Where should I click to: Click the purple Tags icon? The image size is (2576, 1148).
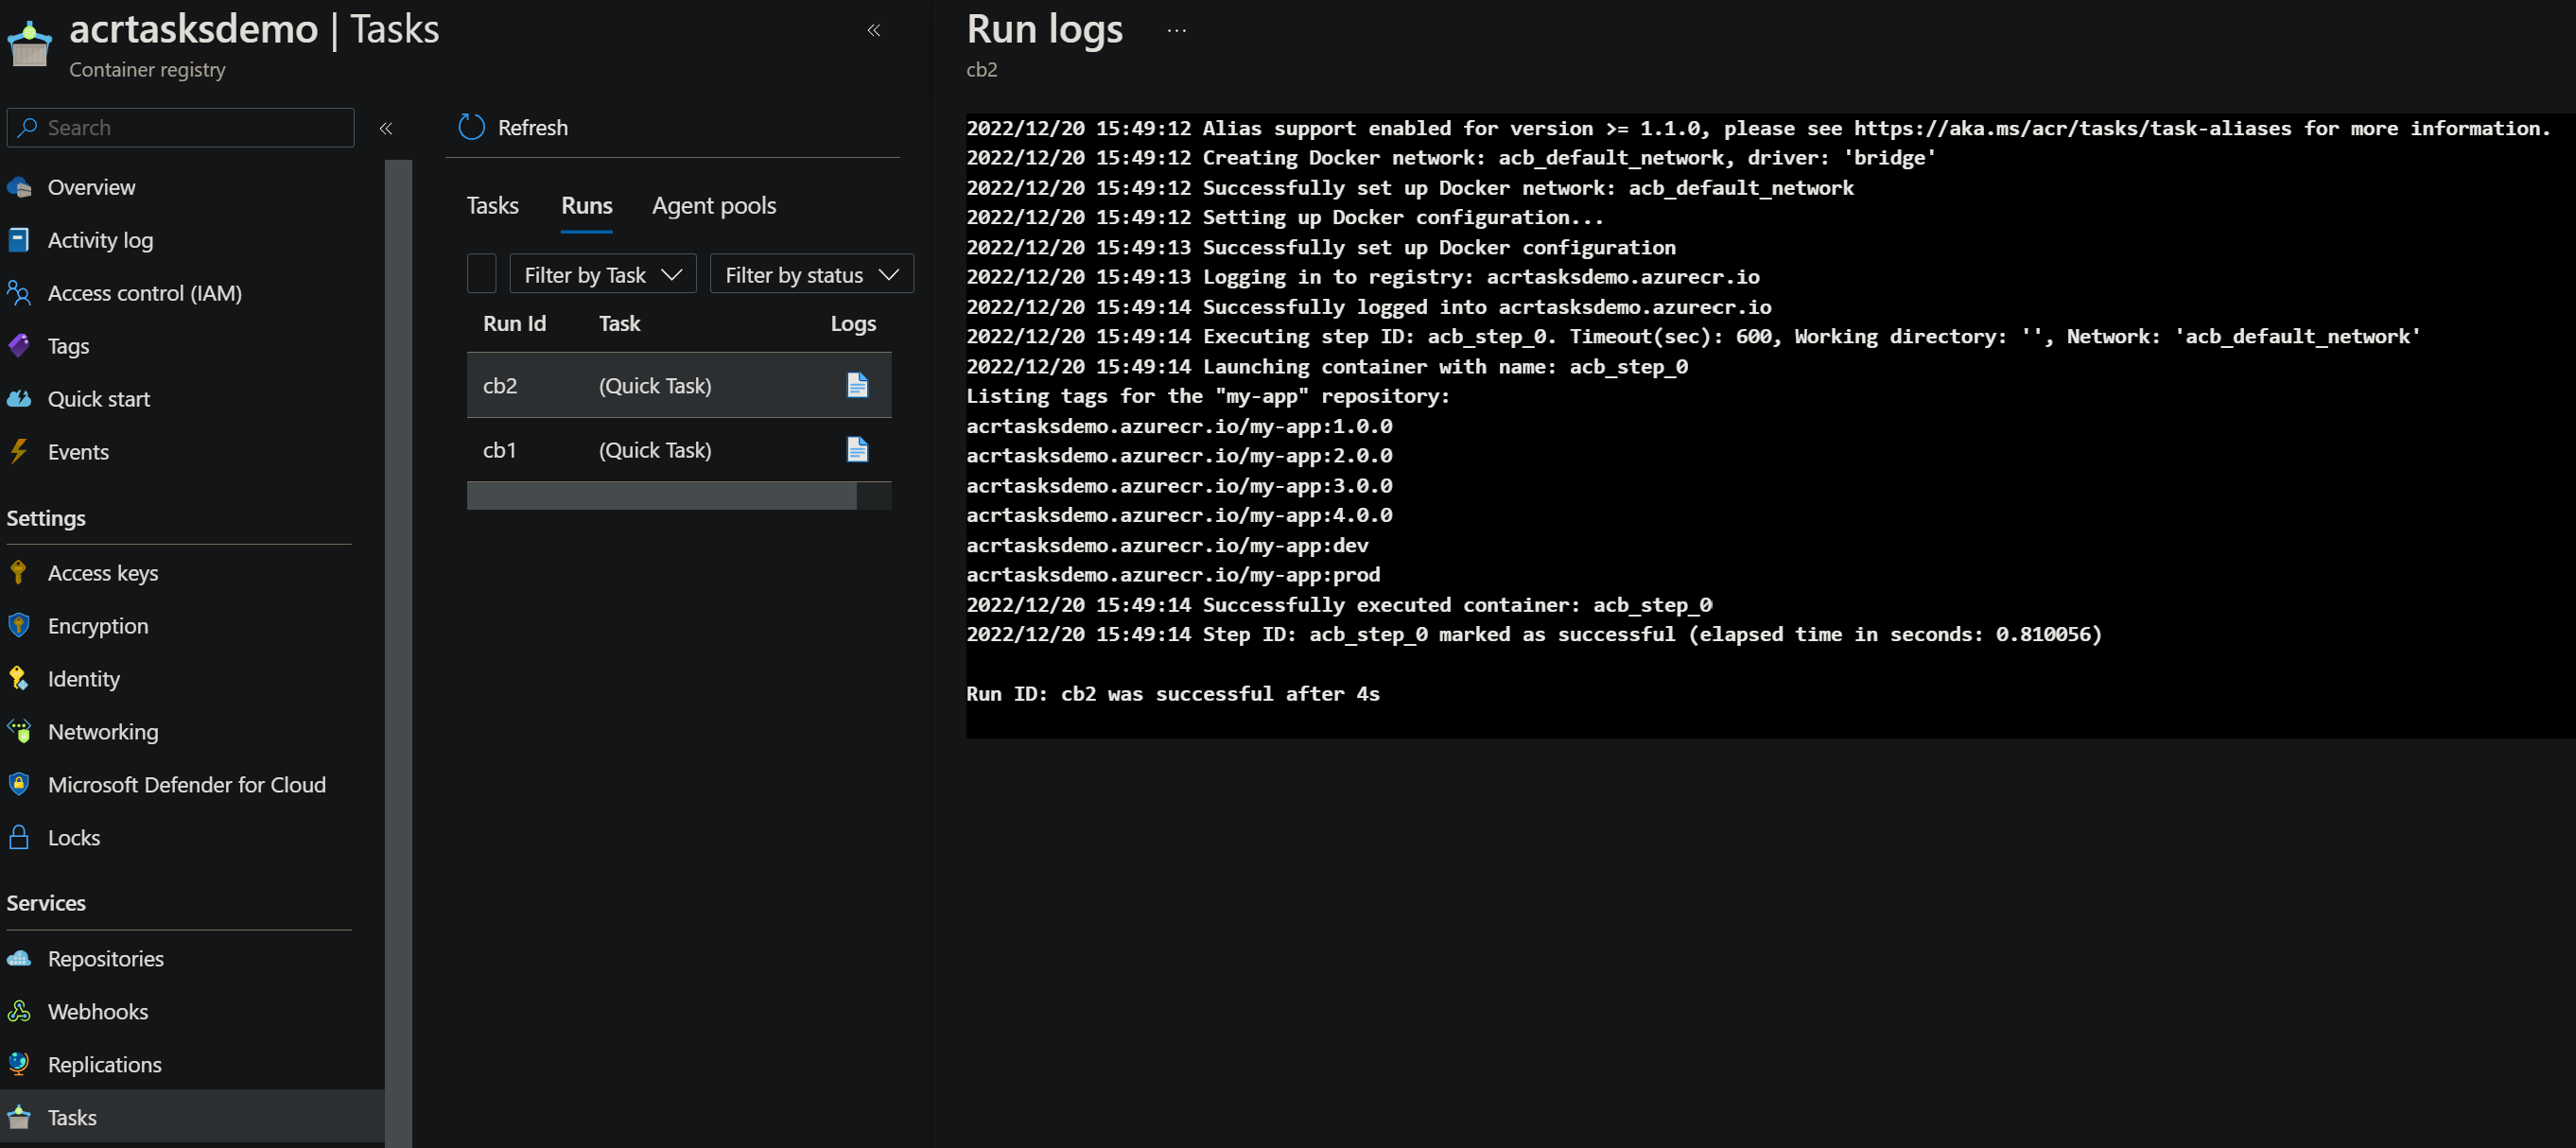(x=19, y=346)
